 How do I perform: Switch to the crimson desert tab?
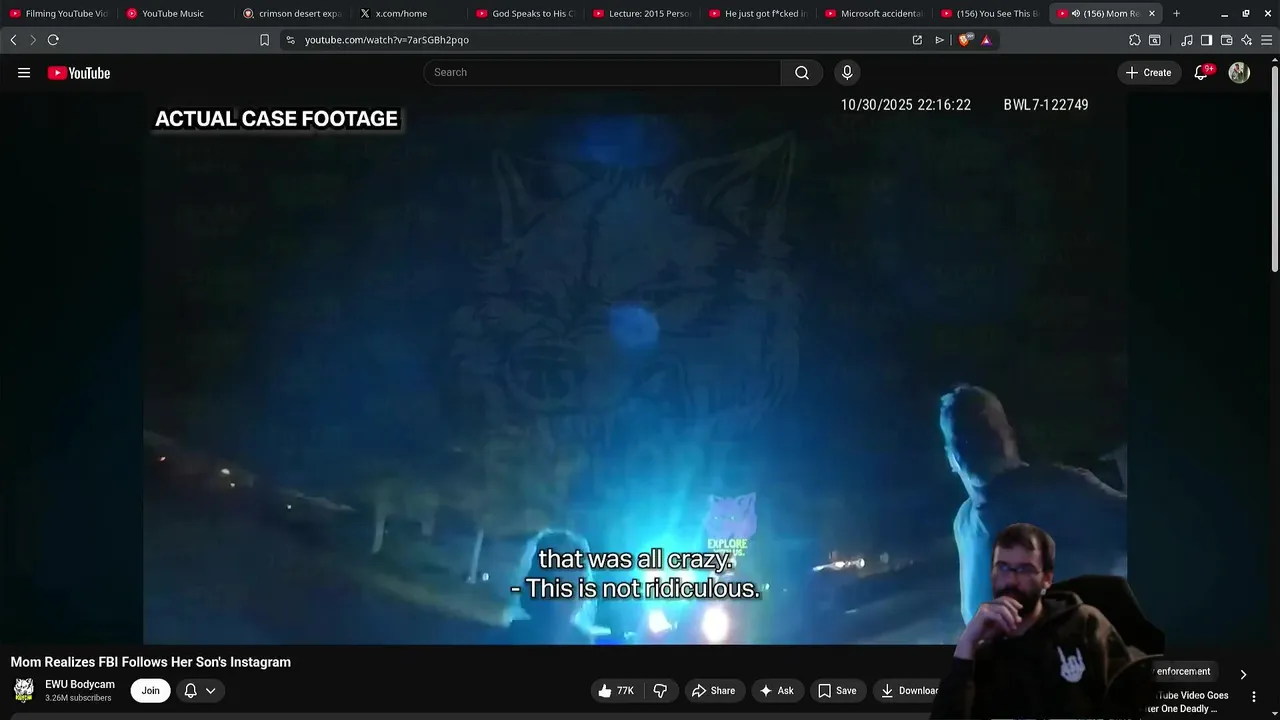[292, 13]
